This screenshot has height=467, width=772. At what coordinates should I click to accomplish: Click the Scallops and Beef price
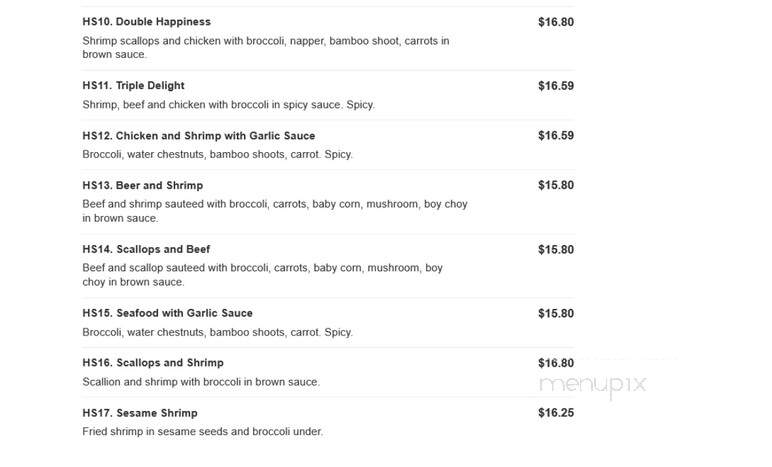click(556, 250)
